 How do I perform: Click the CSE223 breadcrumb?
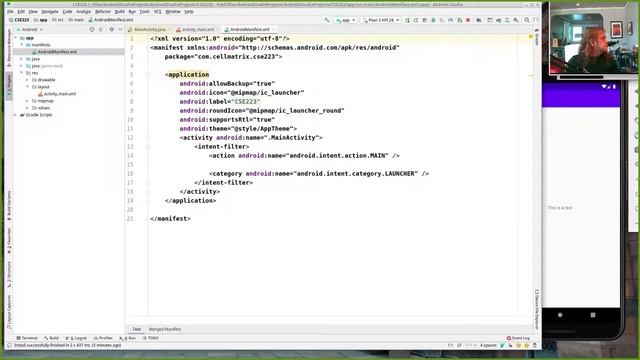click(x=18, y=20)
